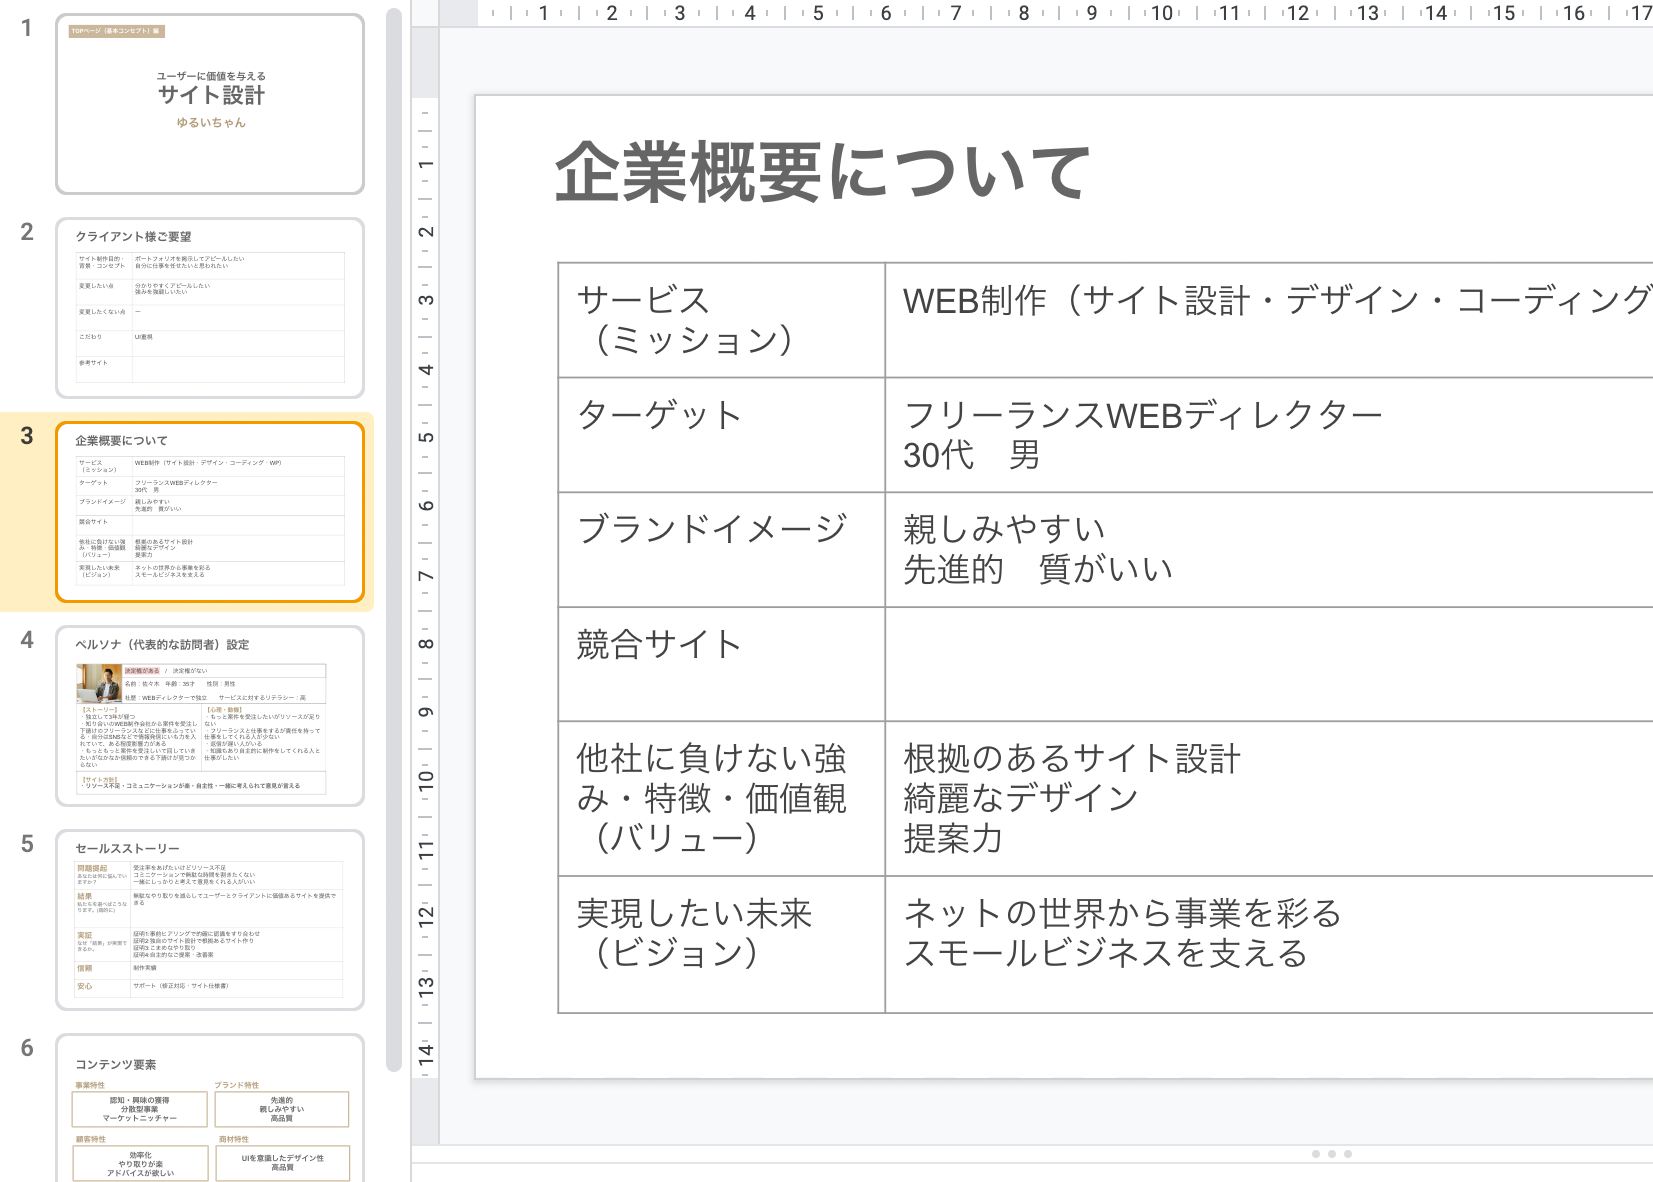Image resolution: width=1653 pixels, height=1182 pixels.
Task: Click the speaker notes drag handle dots
Action: click(x=1332, y=1154)
